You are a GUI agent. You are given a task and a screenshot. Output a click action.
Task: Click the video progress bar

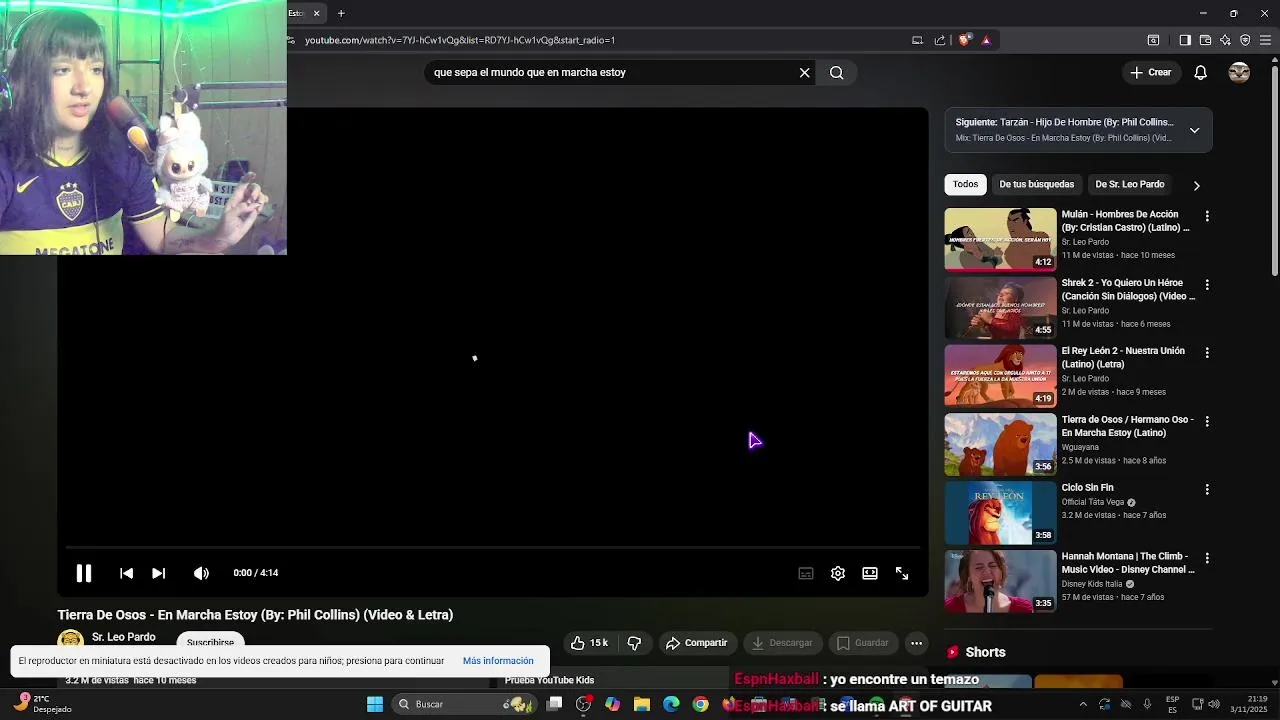point(493,548)
